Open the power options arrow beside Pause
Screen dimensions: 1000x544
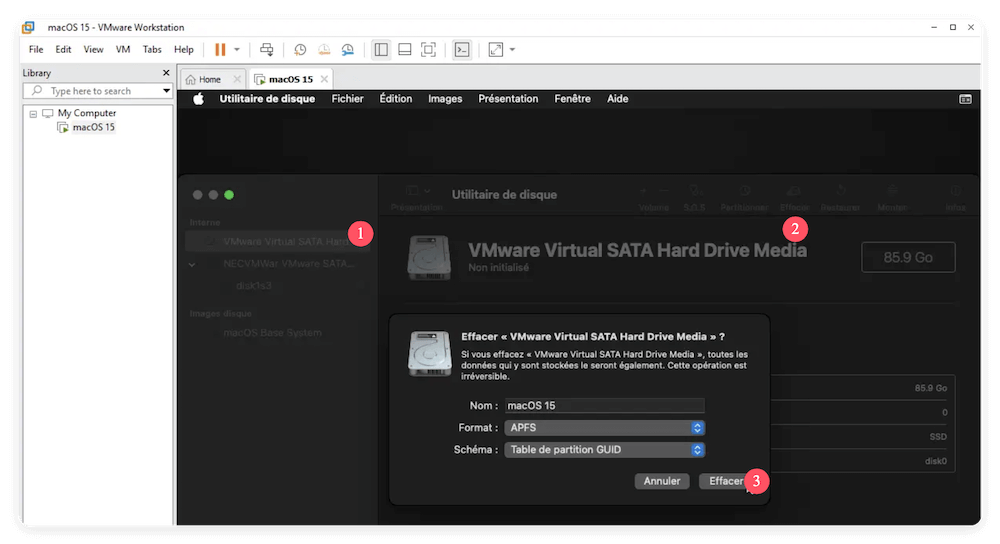point(237,50)
